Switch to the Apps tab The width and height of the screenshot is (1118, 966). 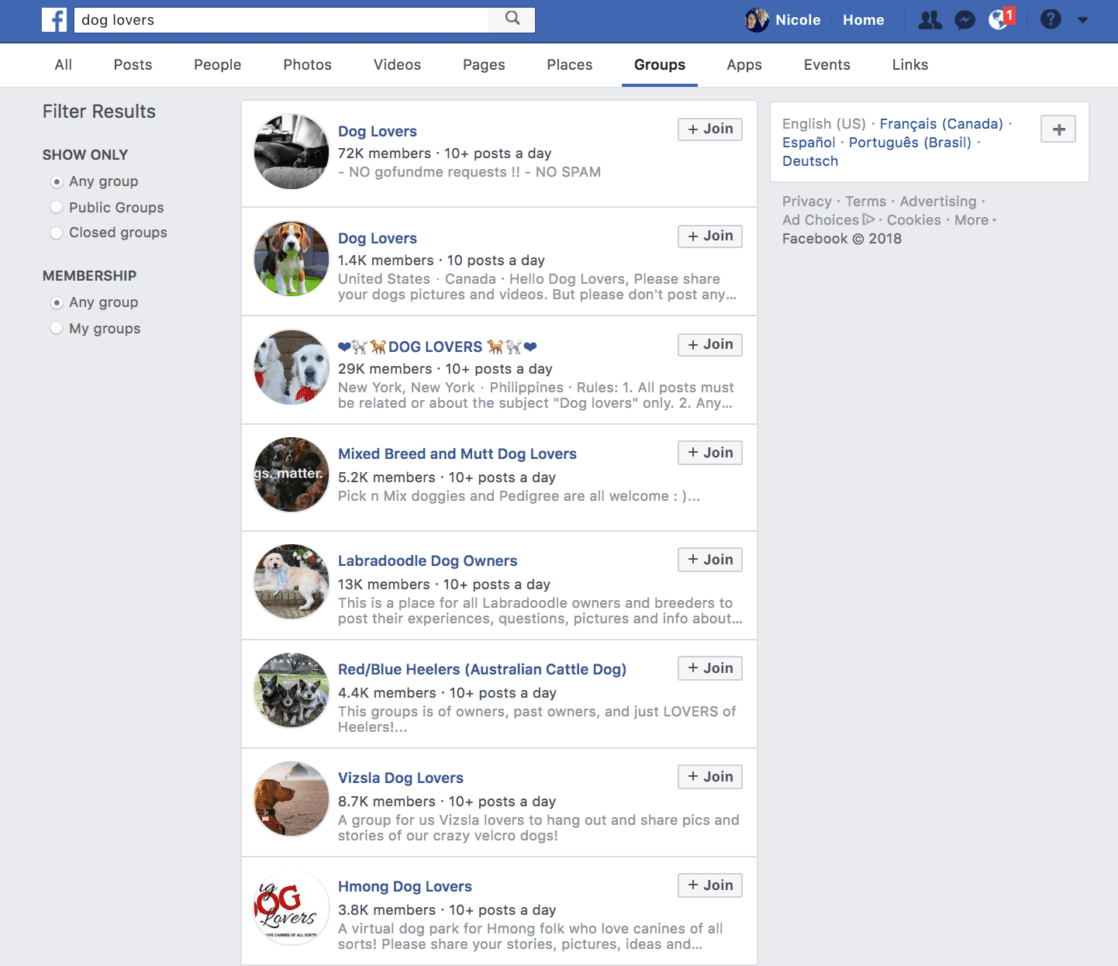[x=744, y=65]
